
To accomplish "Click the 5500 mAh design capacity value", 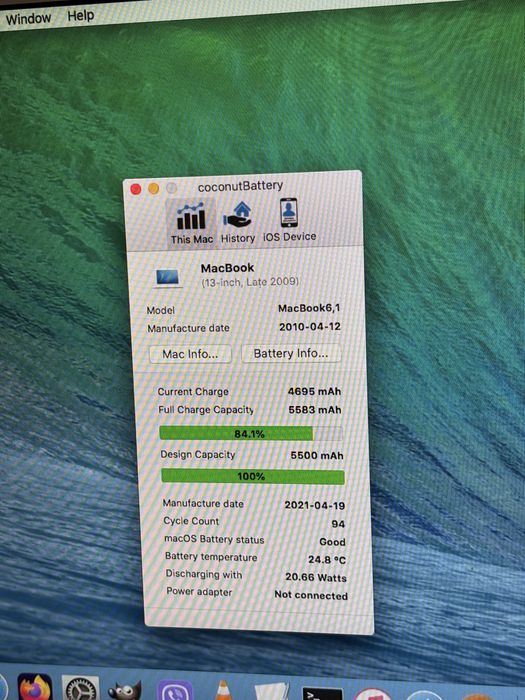I will [317, 455].
